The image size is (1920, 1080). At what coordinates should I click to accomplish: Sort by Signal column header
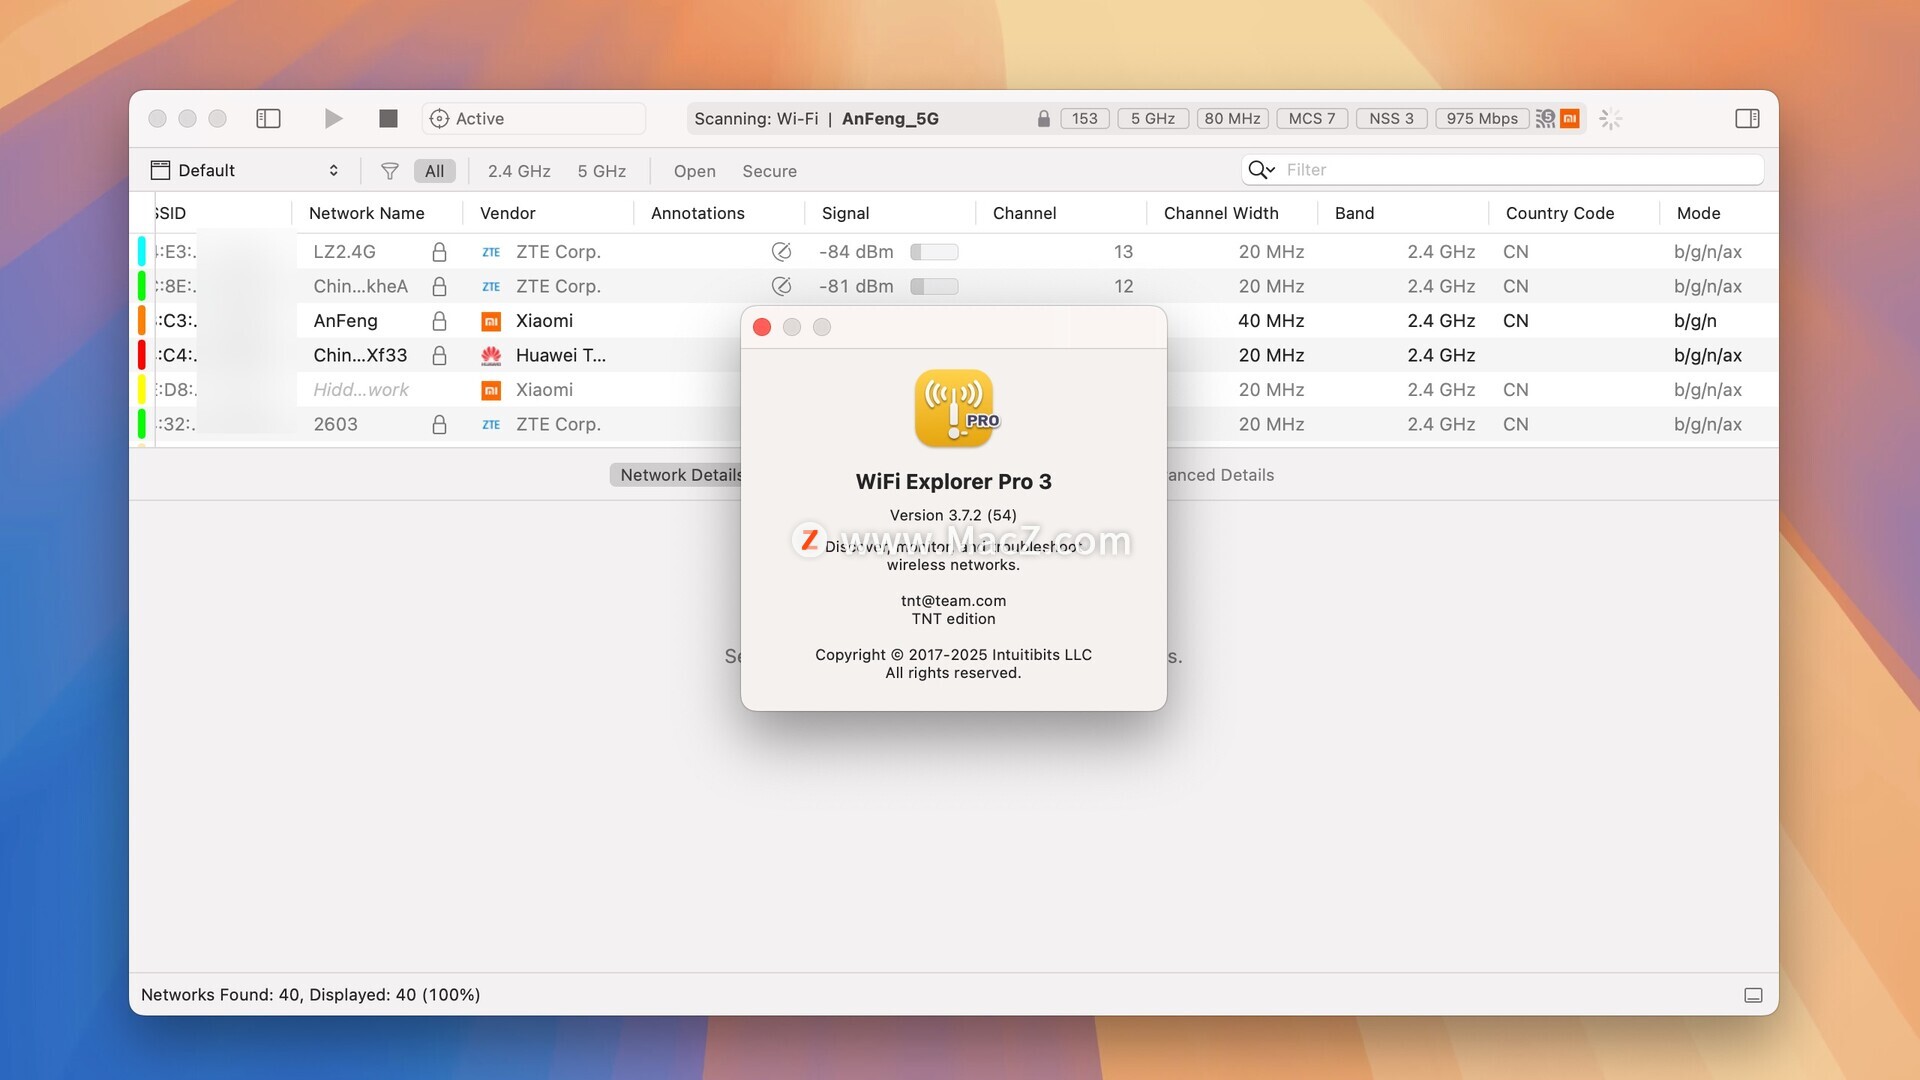[845, 213]
